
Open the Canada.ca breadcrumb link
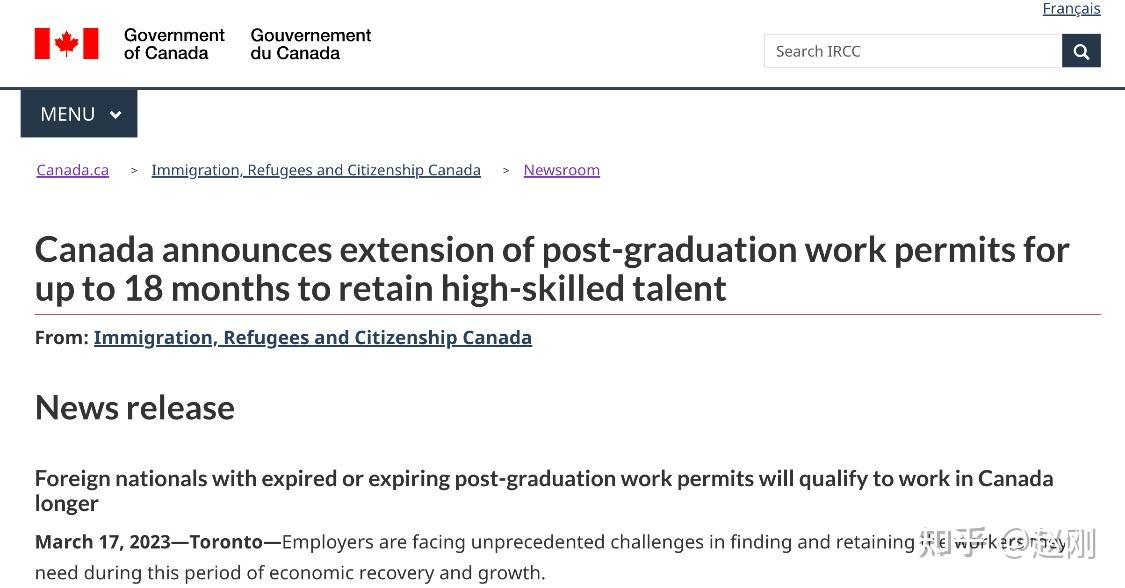[x=73, y=170]
